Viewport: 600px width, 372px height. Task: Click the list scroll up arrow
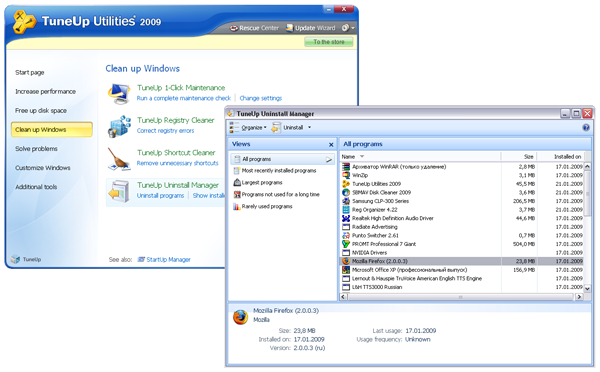(587, 166)
